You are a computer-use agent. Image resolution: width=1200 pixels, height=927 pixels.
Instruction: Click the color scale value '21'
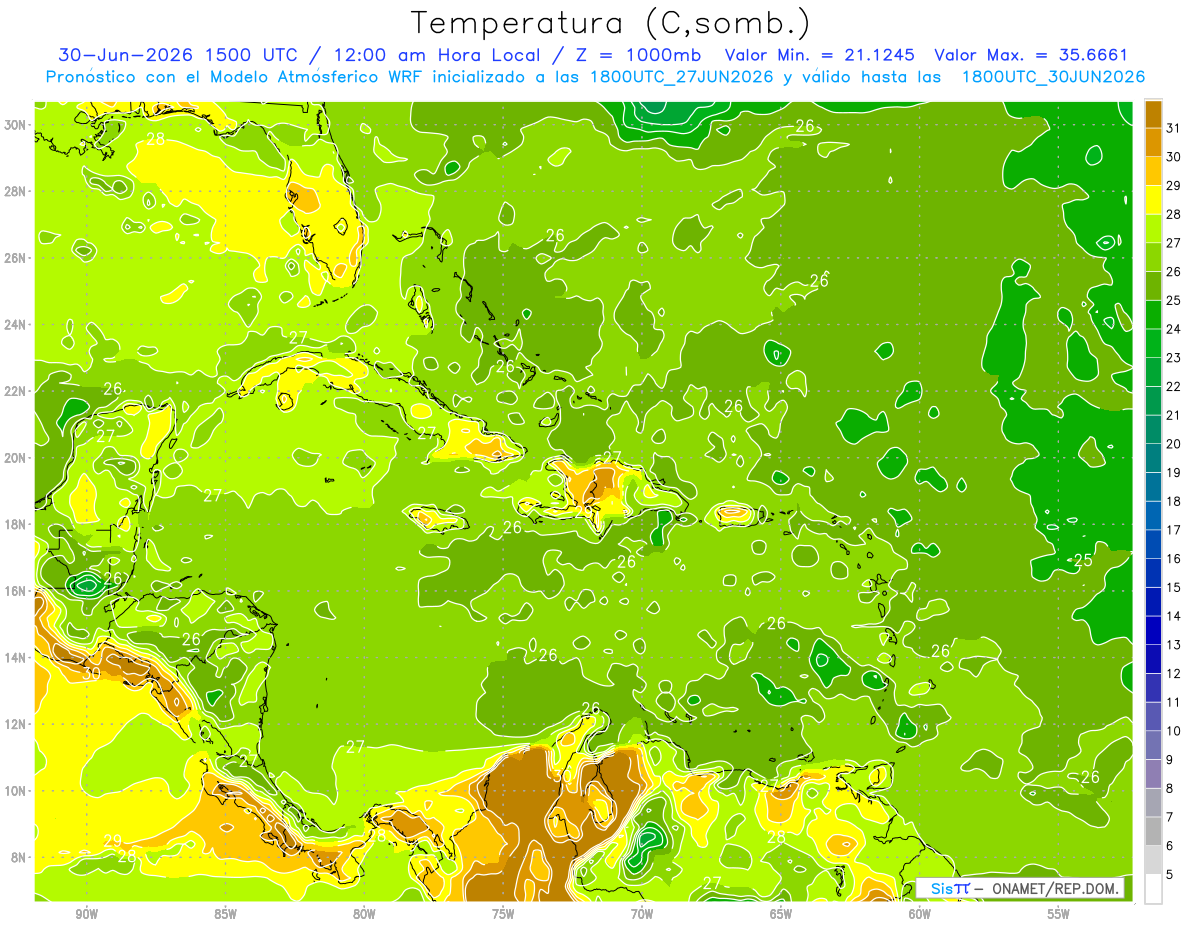(1174, 415)
